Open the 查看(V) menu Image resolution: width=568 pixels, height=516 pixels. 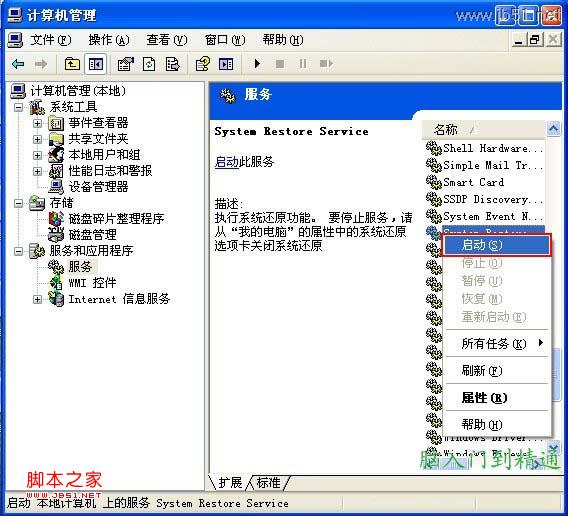pos(167,40)
